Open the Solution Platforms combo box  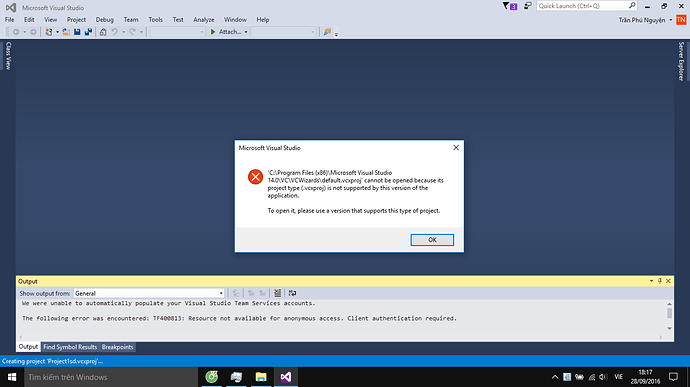[x=283, y=32]
